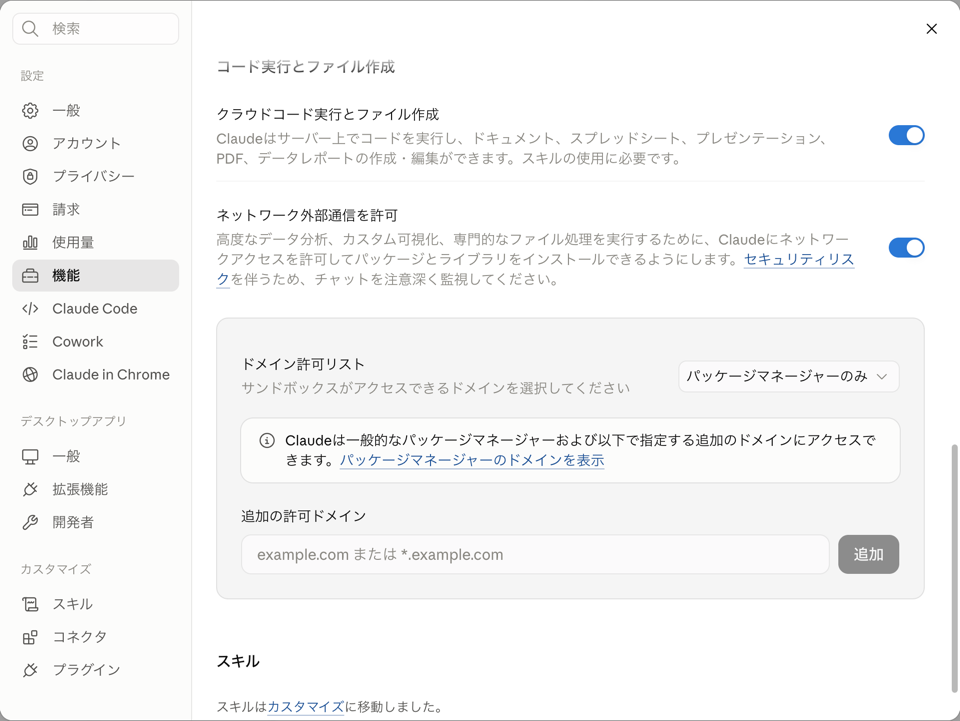Screen dimensions: 960x721
Task: Click the コネクタ blocks icon
Action: click(x=30, y=638)
